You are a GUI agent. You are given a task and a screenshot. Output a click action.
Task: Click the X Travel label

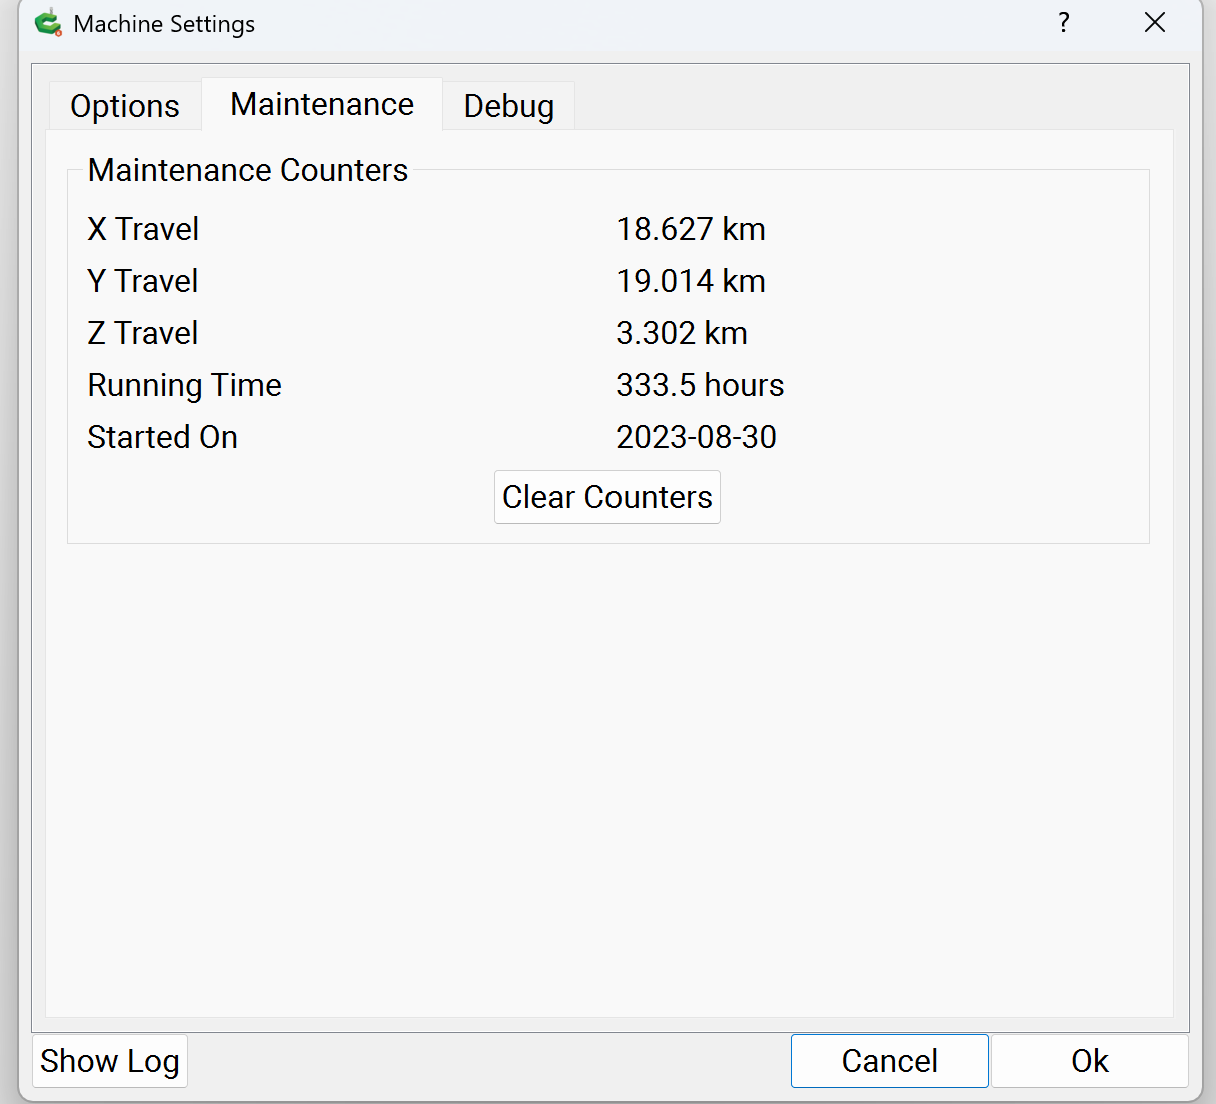coord(143,229)
